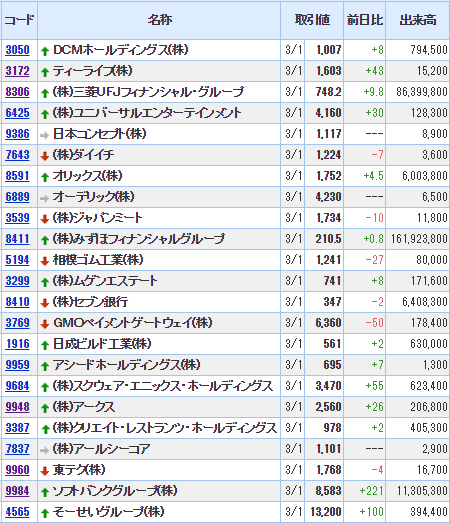The image size is (450, 523).
Task: Click gray flat arrow beside 日本コンセプト
Action: [x=45, y=135]
